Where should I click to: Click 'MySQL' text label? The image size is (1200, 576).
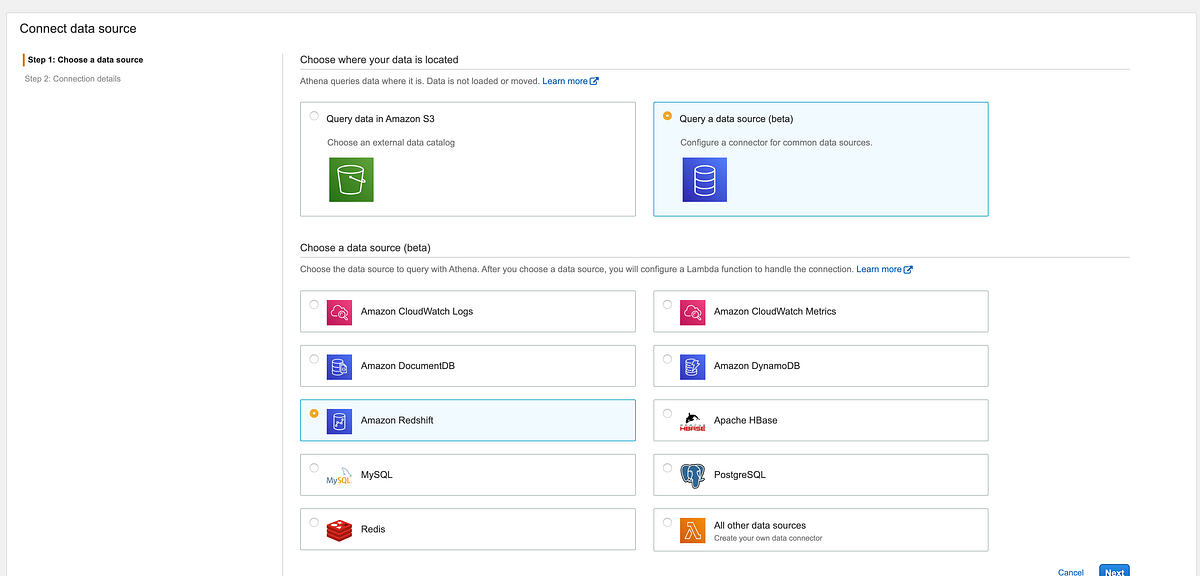(x=377, y=475)
